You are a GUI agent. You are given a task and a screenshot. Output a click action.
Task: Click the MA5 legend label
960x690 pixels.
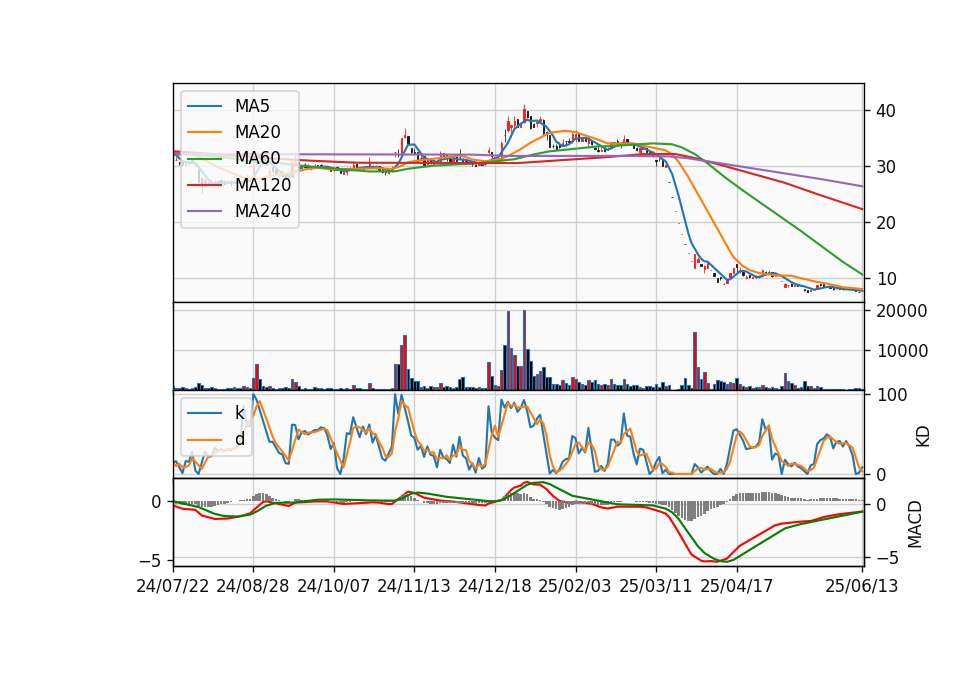pyautogui.click(x=252, y=106)
